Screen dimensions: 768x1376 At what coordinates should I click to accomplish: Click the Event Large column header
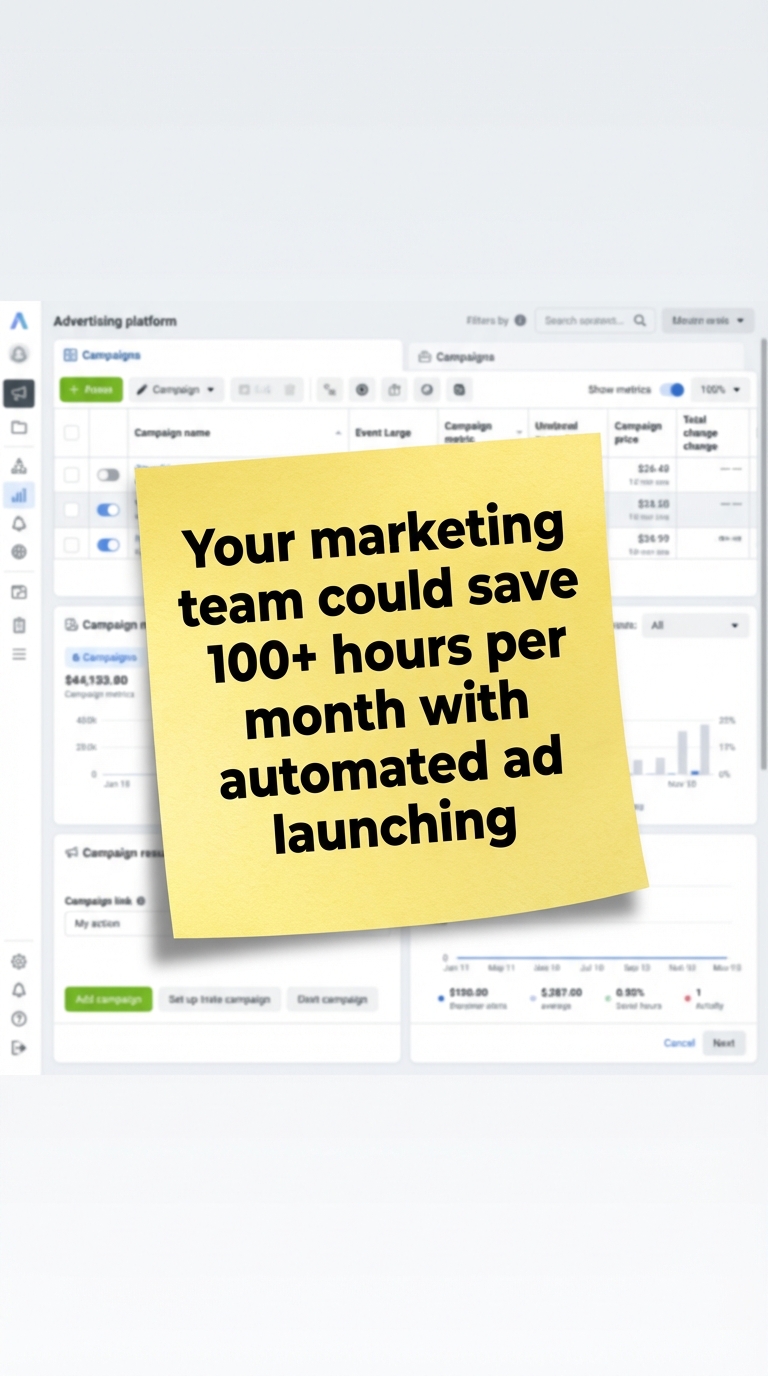point(383,433)
